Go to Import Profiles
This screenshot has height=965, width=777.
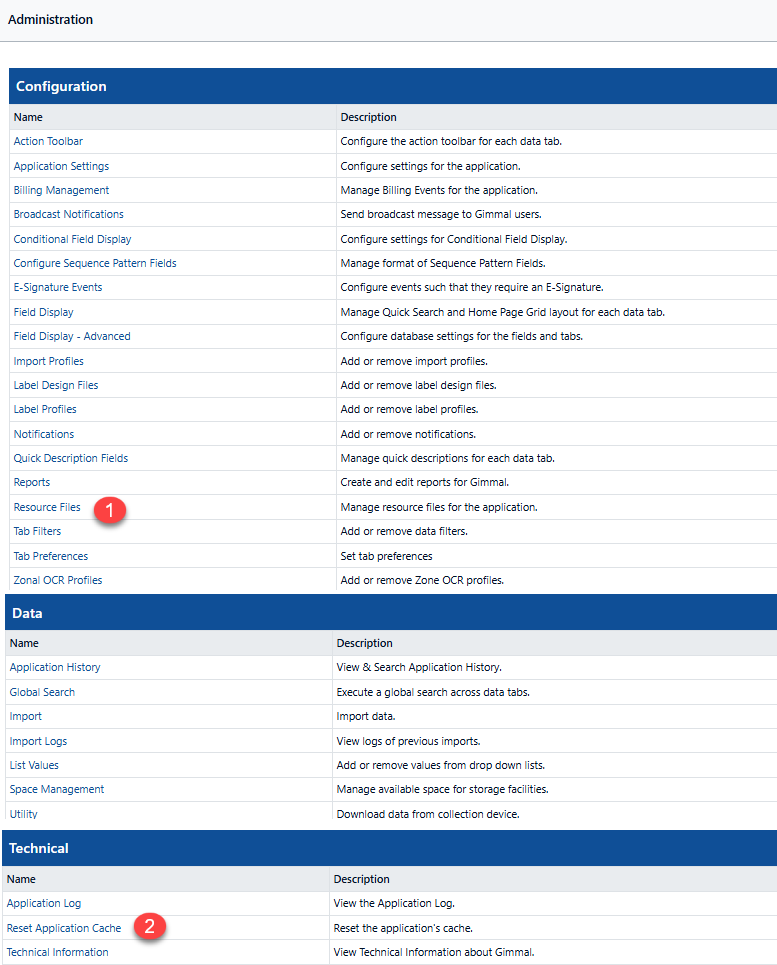tap(48, 361)
